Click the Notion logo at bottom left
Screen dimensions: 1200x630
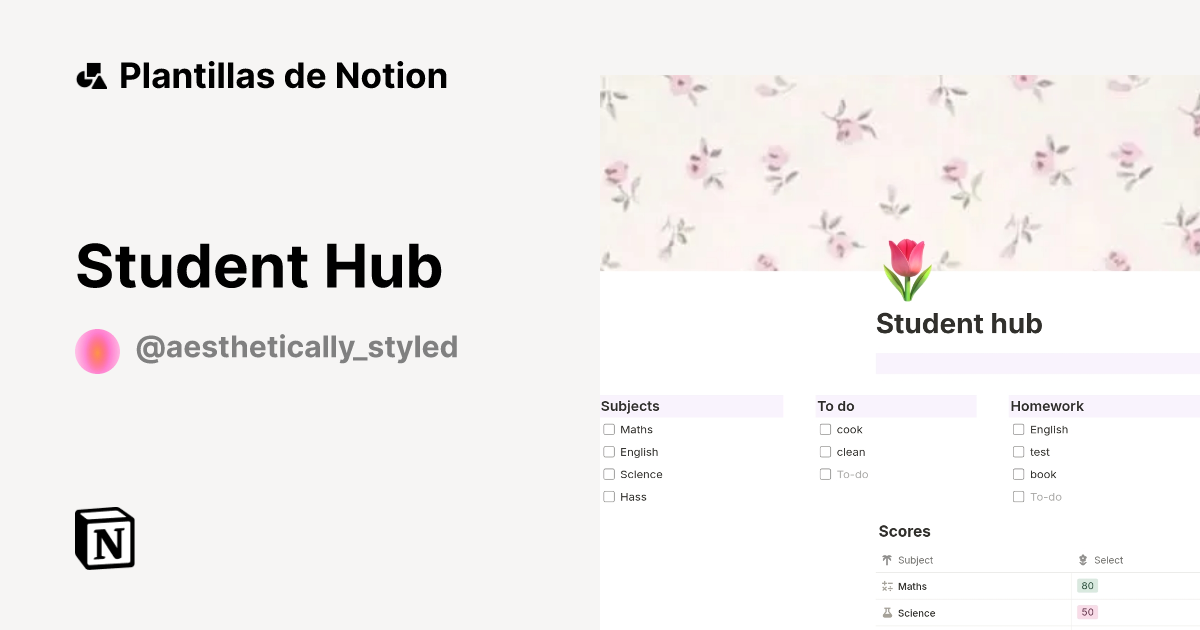pos(104,539)
